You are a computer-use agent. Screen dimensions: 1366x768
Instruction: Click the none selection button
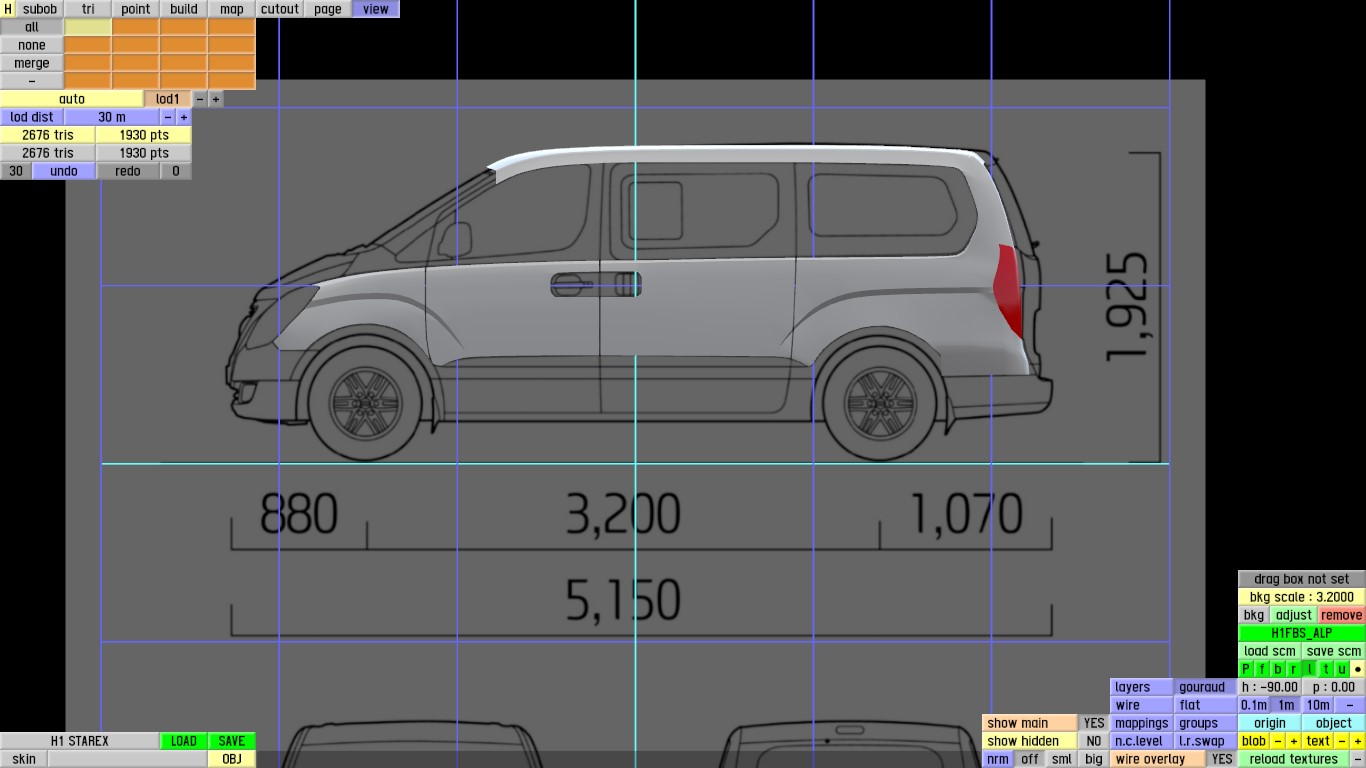point(32,45)
